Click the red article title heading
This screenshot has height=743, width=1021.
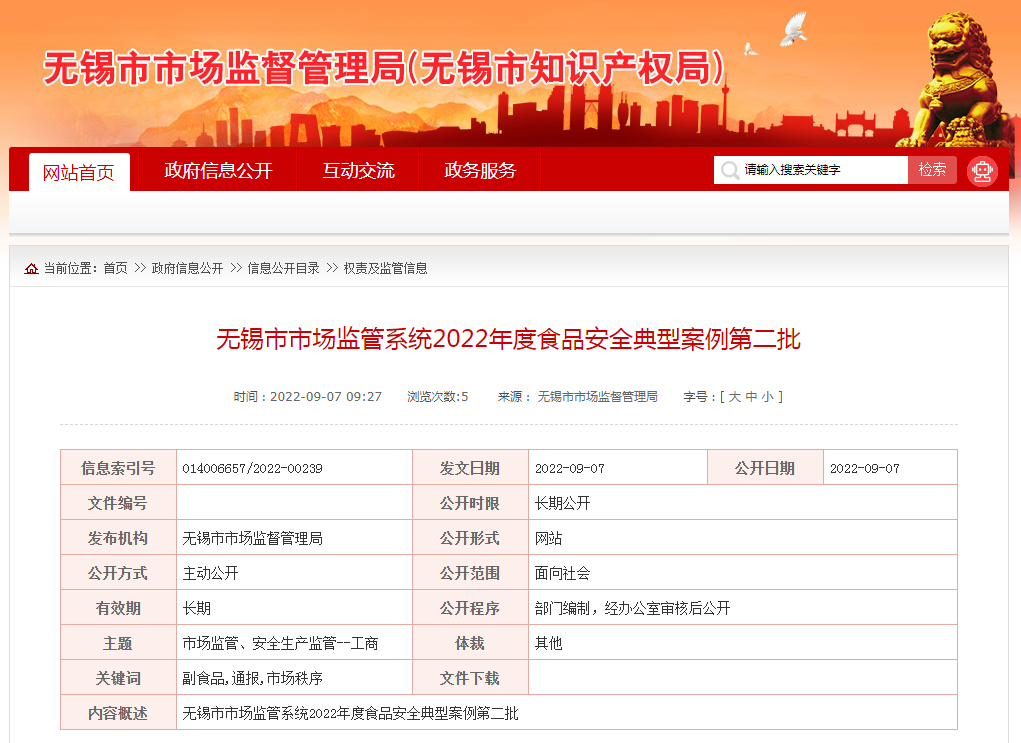[509, 339]
